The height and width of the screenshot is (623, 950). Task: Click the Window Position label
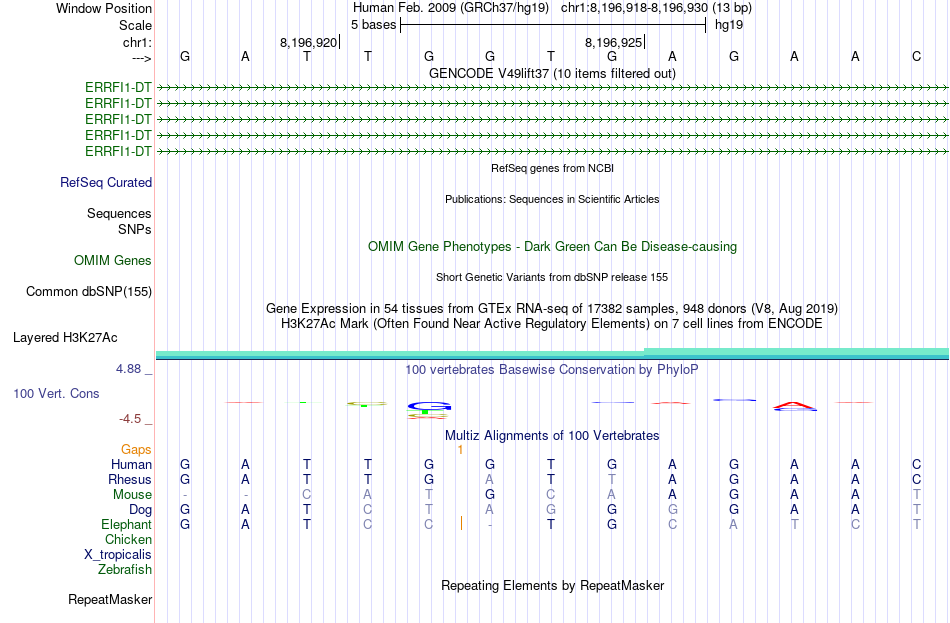104,8
